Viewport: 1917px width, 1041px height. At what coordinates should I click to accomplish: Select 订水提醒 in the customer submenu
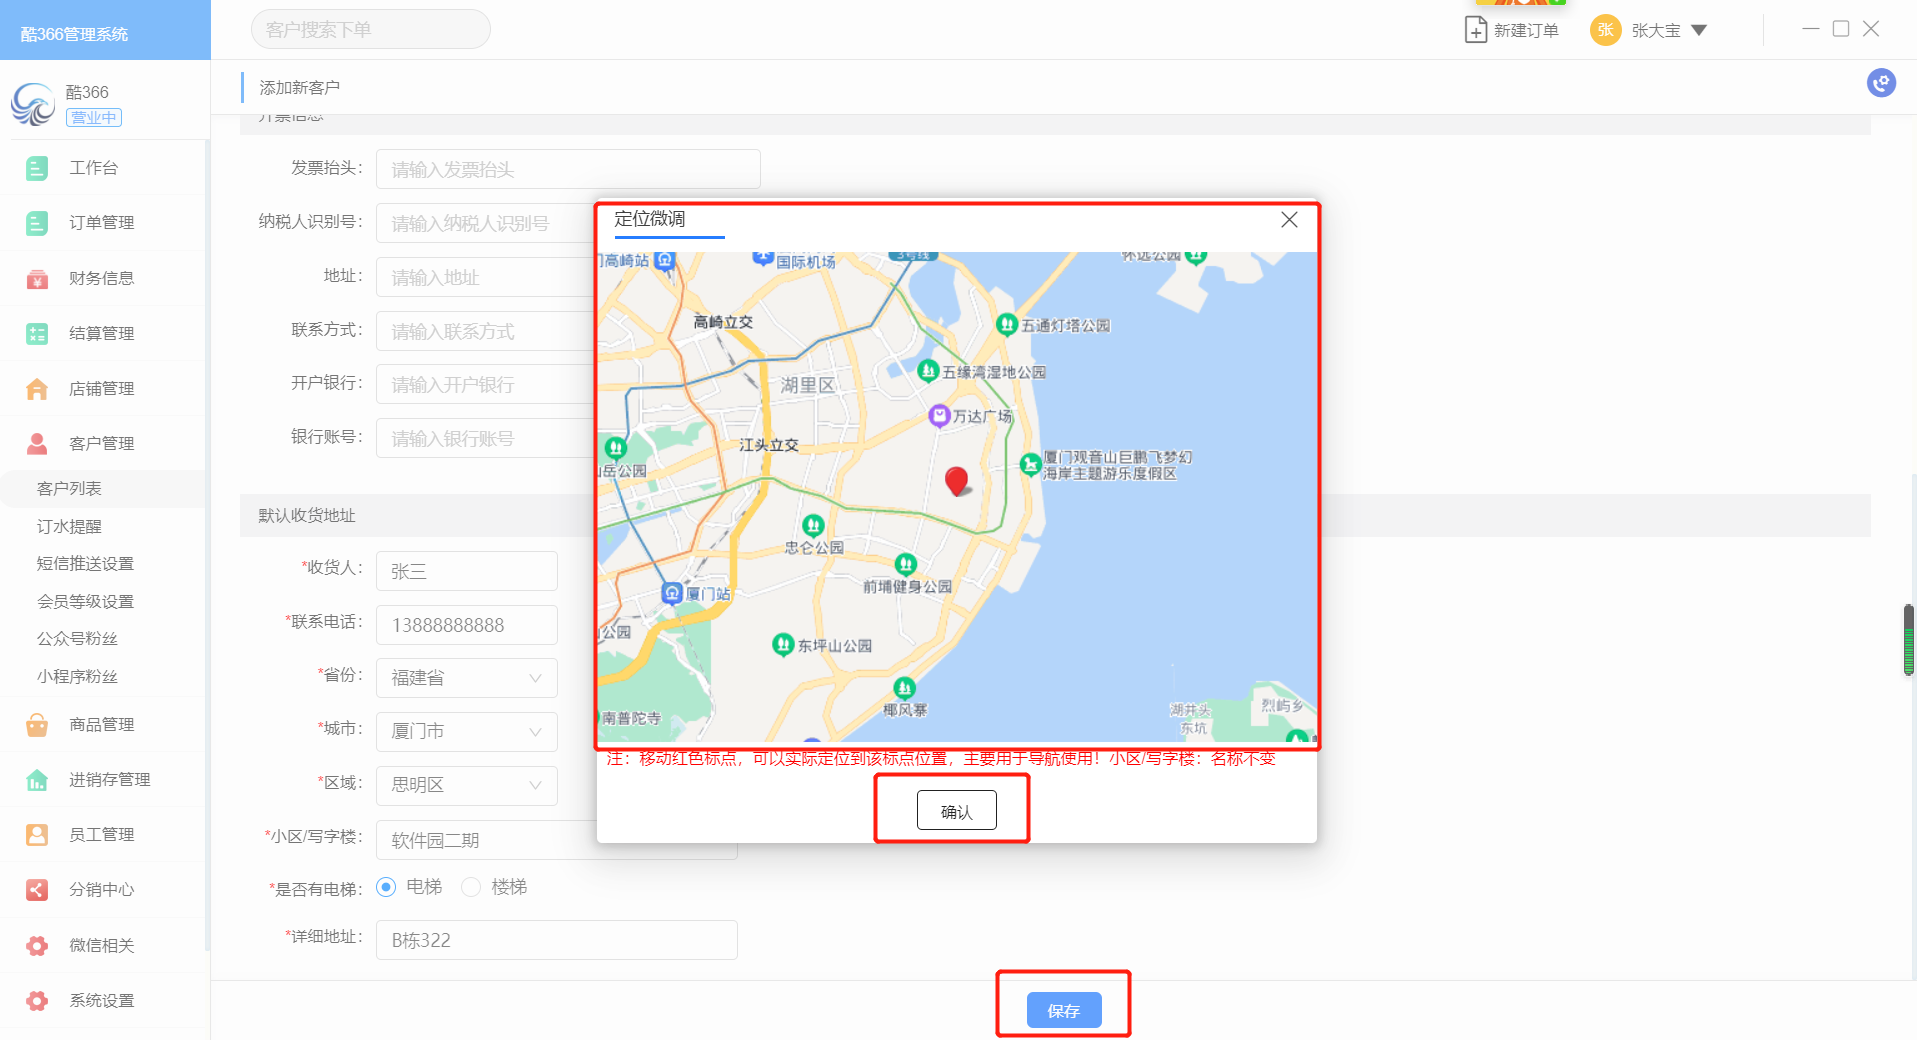click(x=69, y=526)
